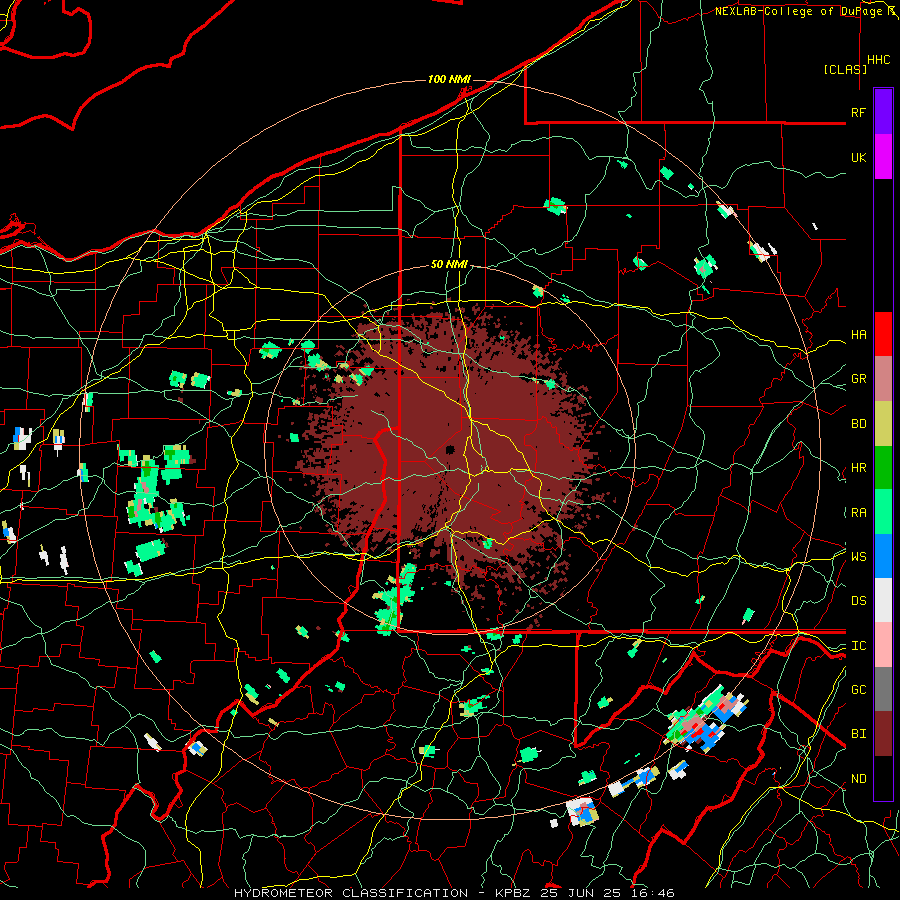Click the "KPBZ" station identifier in the caption
The image size is (900, 900).
(513, 893)
